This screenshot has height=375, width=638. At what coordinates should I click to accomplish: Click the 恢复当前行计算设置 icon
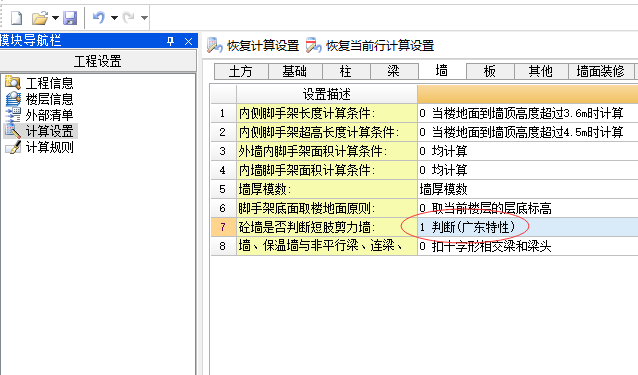[x=314, y=45]
